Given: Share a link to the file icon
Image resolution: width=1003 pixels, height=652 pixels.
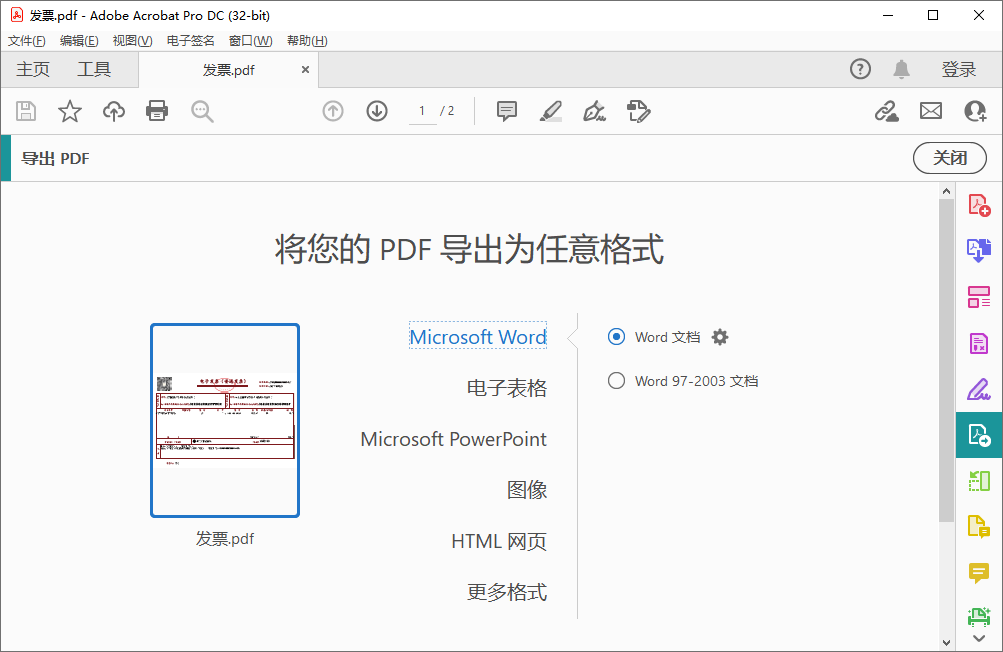Looking at the screenshot, I should [x=887, y=111].
